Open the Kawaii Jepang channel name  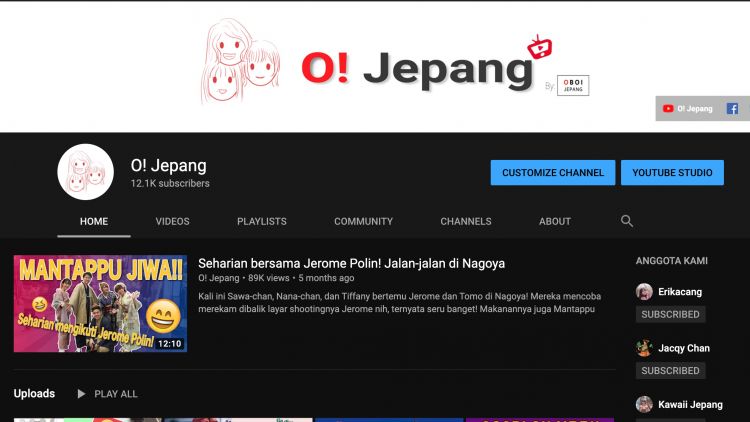point(690,405)
